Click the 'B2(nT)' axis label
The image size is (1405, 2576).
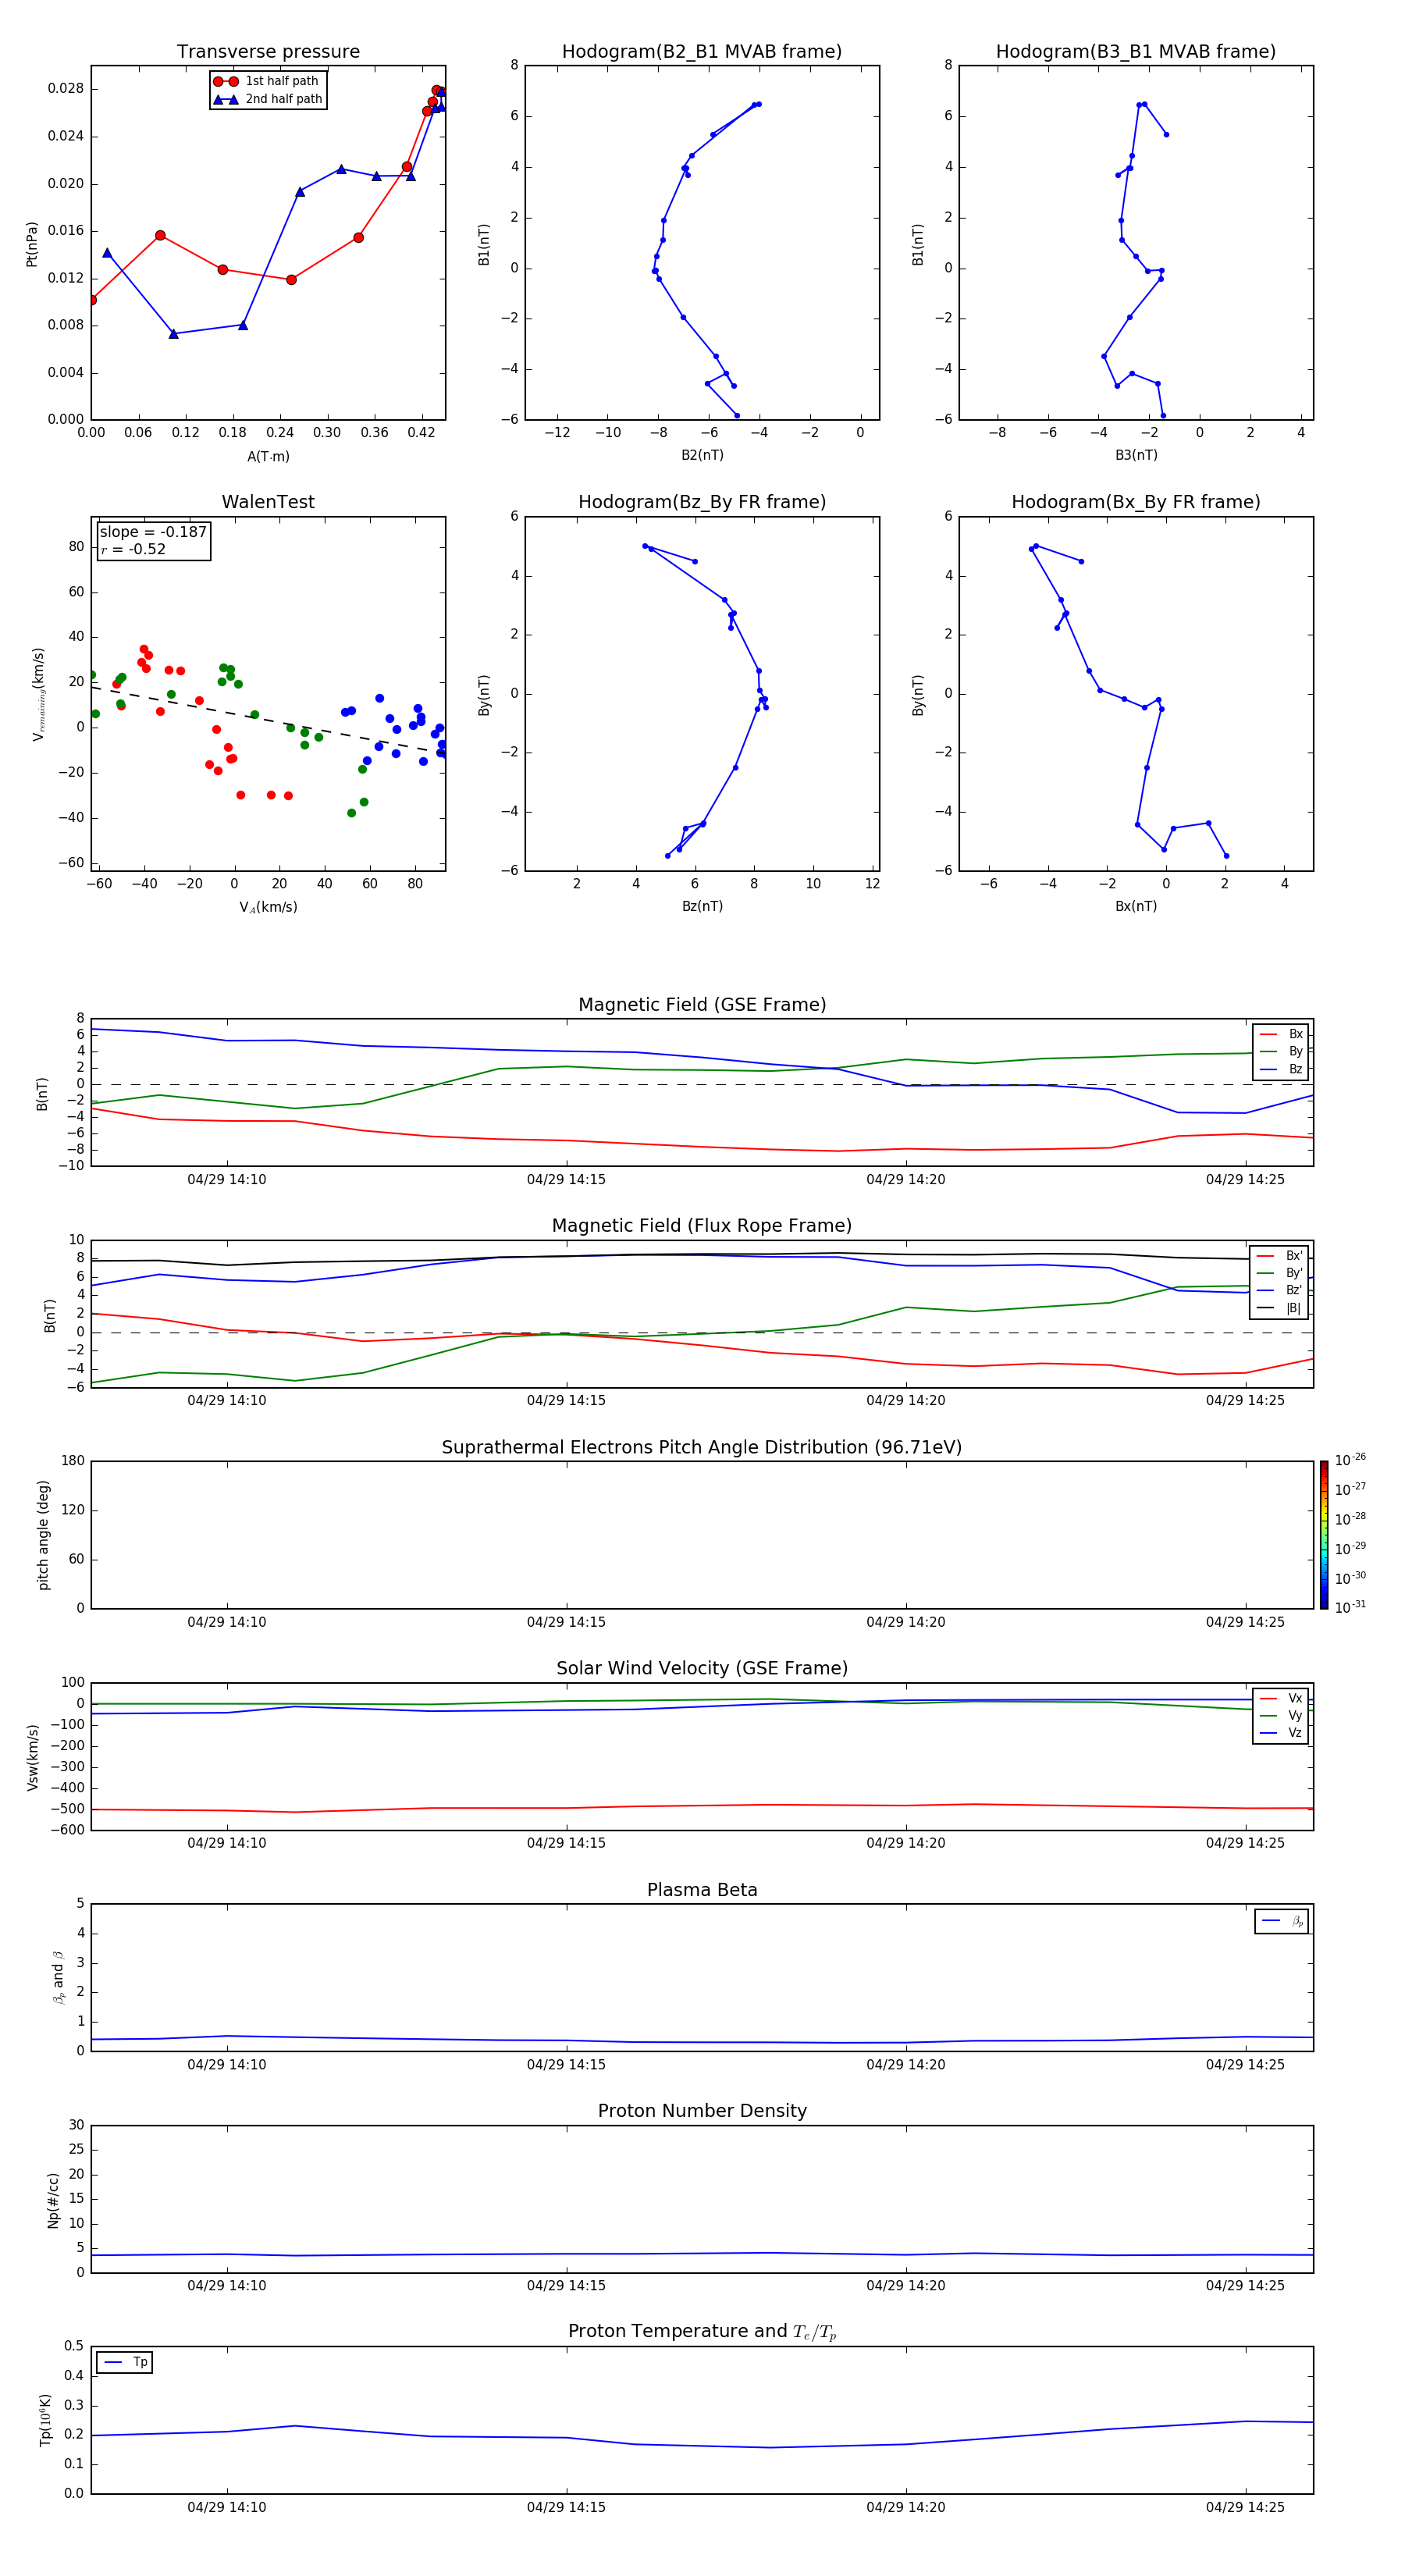pos(702,455)
